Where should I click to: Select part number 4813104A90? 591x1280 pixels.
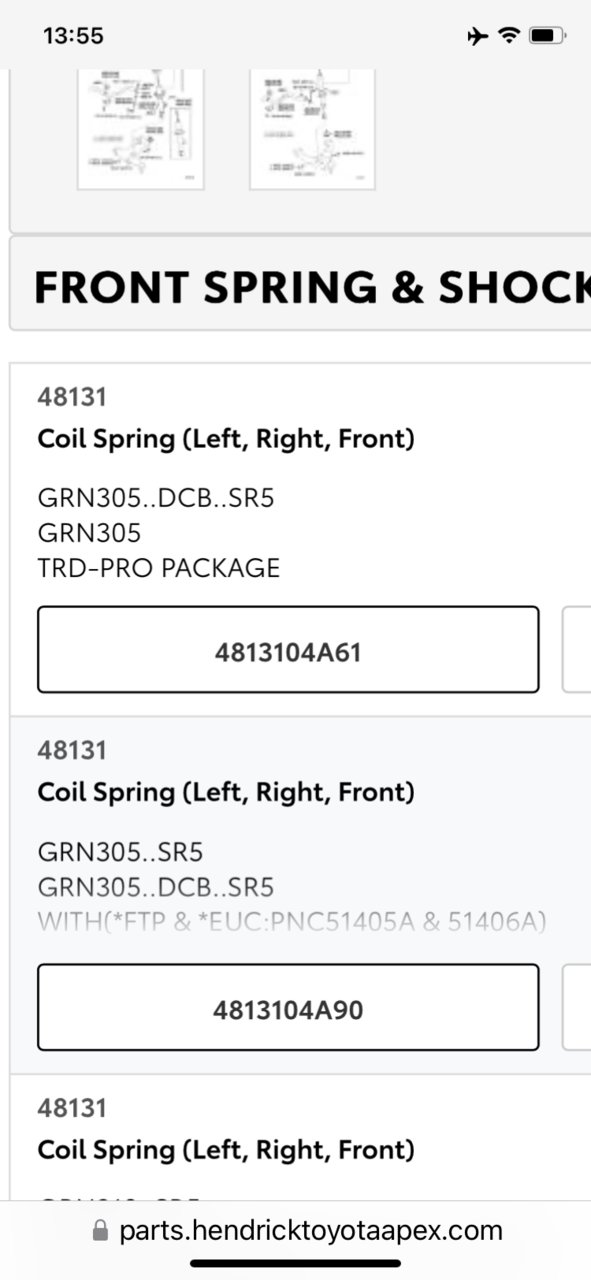(288, 1007)
